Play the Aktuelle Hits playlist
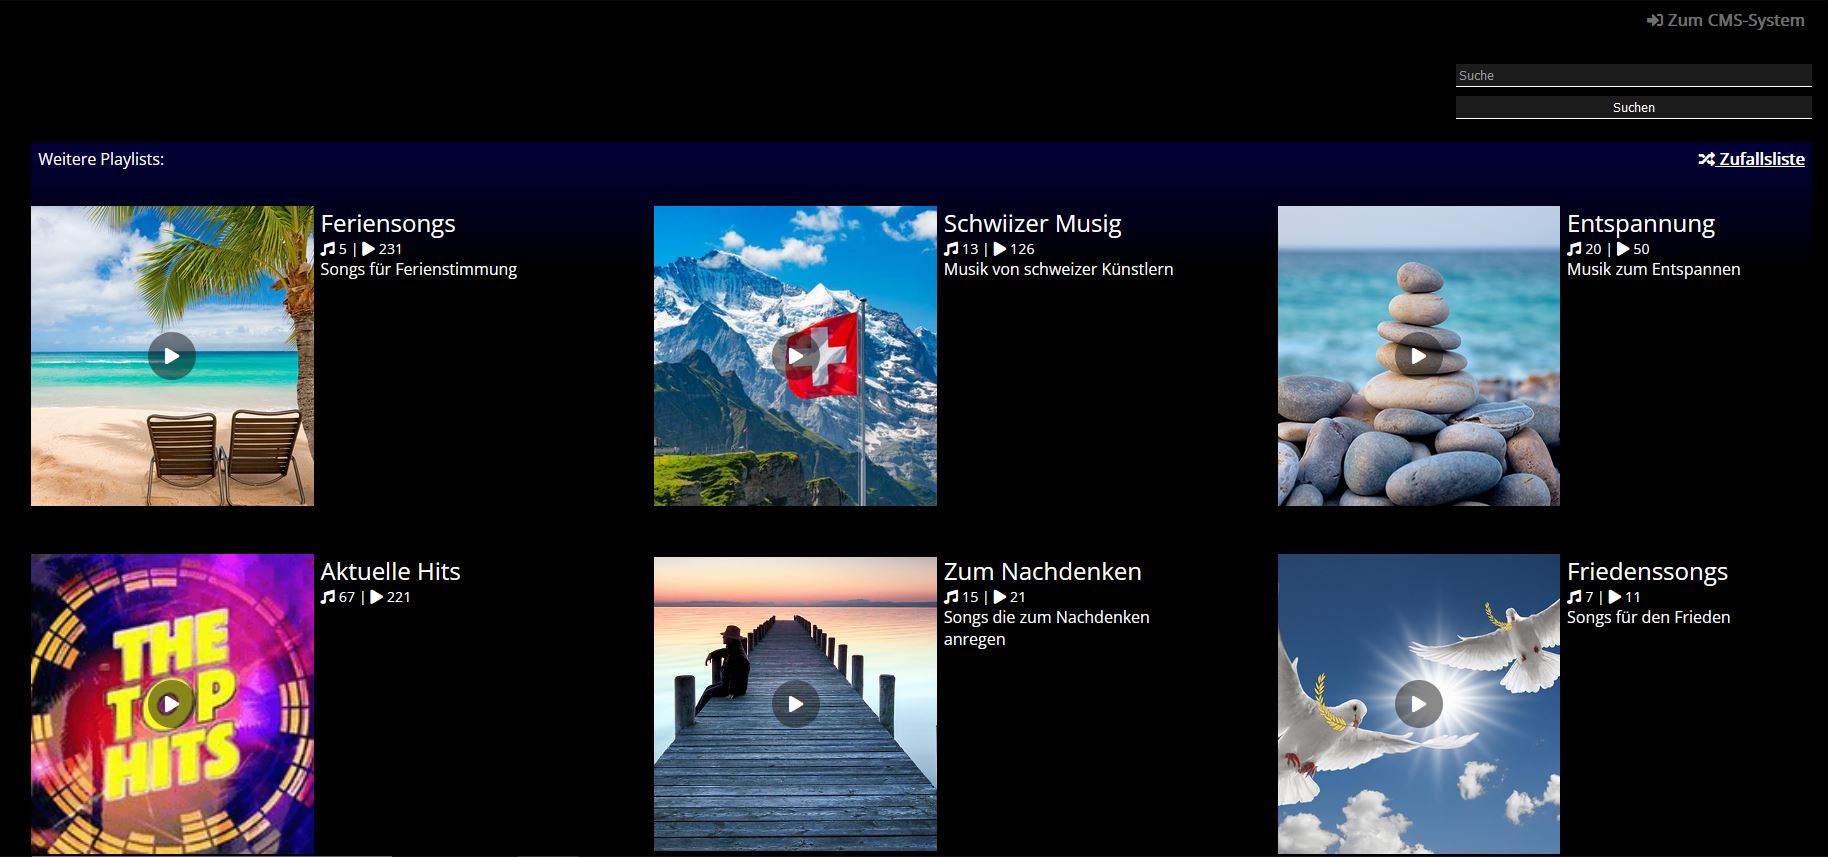The height and width of the screenshot is (857, 1828). click(172, 704)
